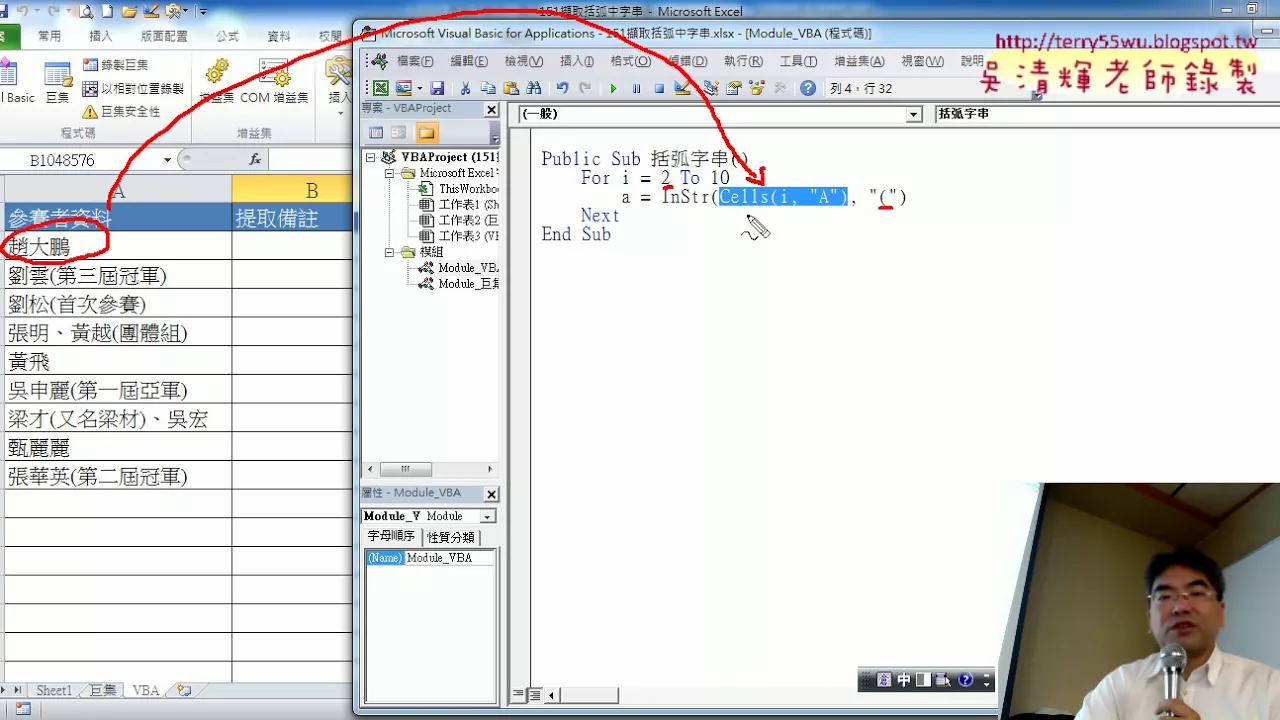The image size is (1280, 720).
Task: Click 巨集安全性 macro security in Excel ribbon
Action: click(122, 111)
